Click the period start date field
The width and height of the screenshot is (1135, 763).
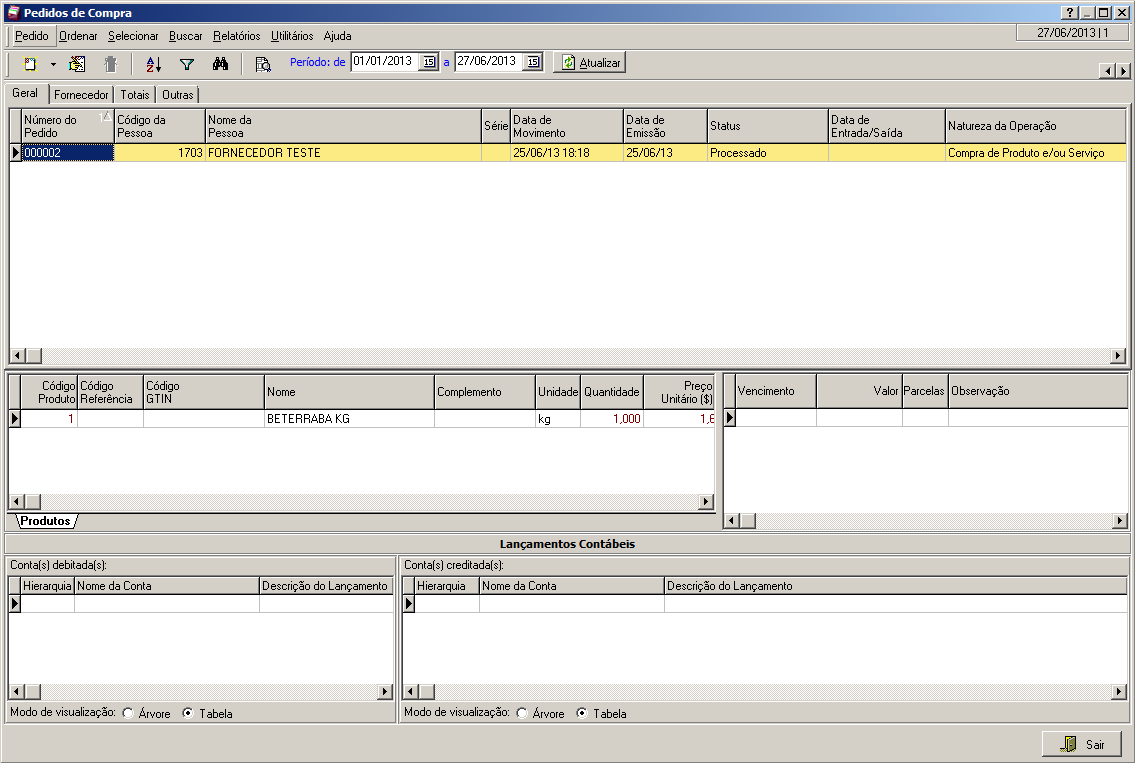[x=384, y=62]
